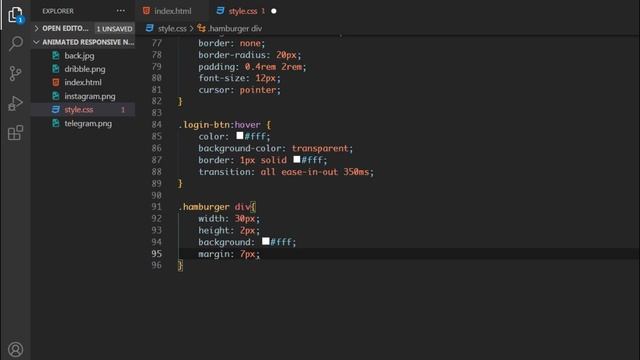Click the '0.4rem' padding value on line 79
Viewport: 640px width, 360px height.
click(260, 67)
